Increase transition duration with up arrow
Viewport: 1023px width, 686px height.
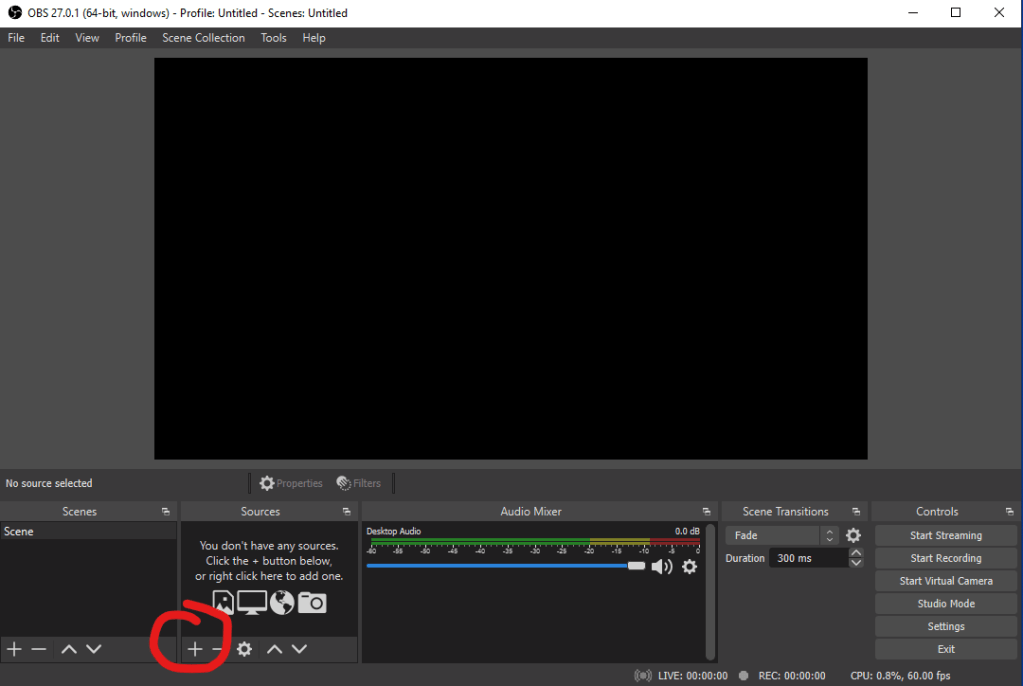(856, 553)
